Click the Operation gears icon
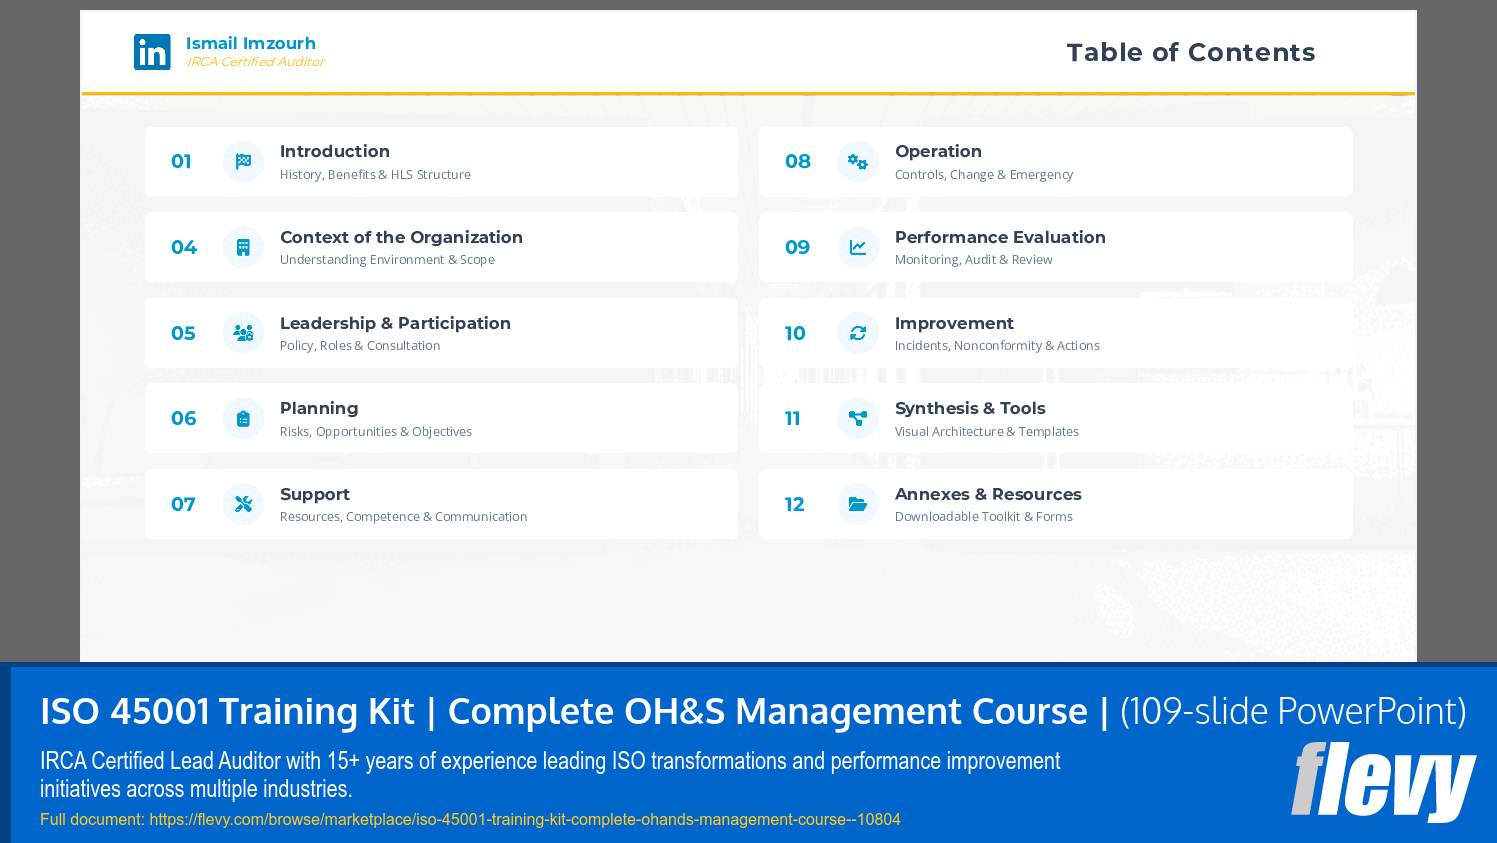Image resolution: width=1497 pixels, height=843 pixels. click(x=857, y=160)
